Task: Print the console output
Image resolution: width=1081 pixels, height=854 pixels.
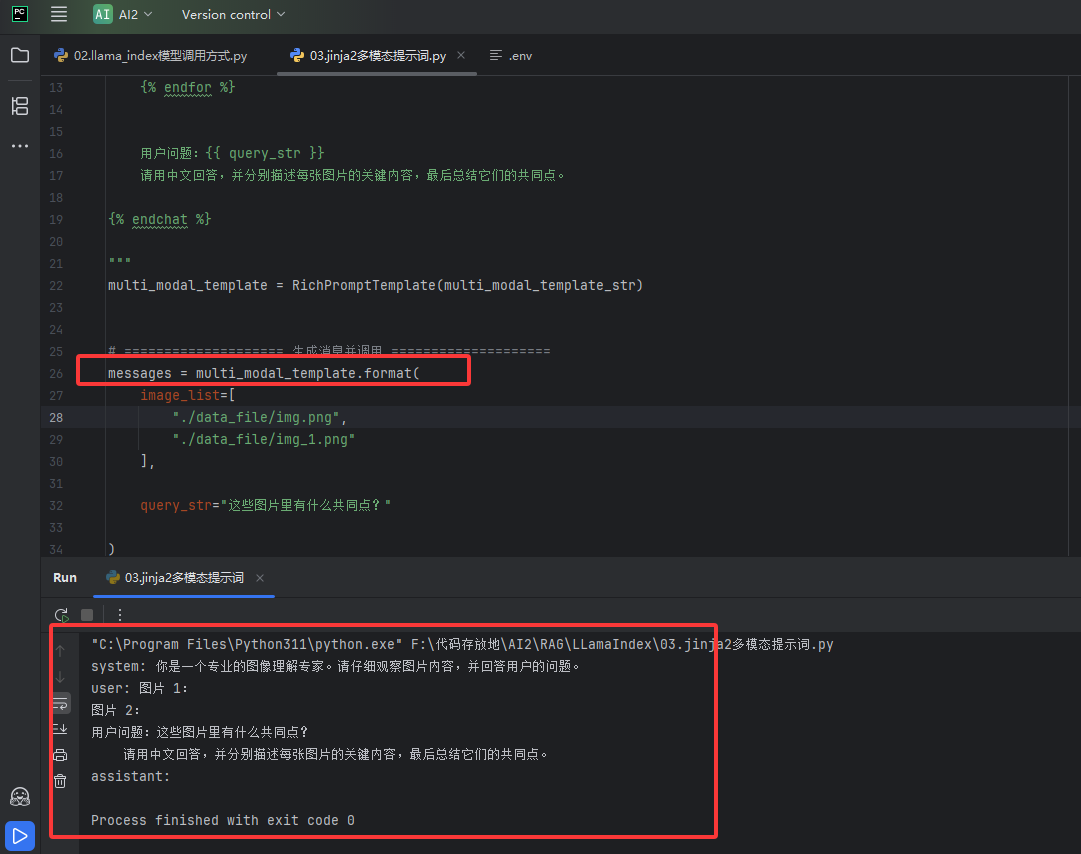Action: coord(61,755)
